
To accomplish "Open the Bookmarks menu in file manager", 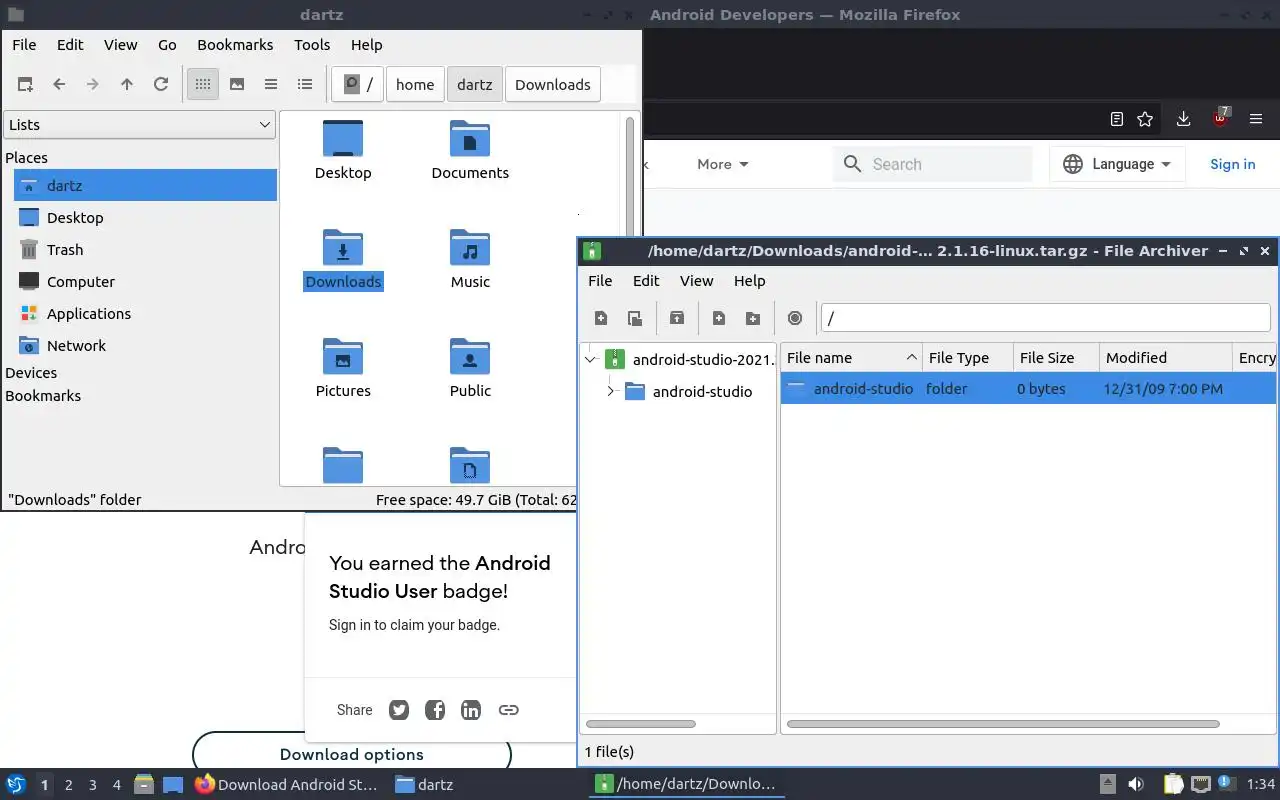I will coord(235,45).
